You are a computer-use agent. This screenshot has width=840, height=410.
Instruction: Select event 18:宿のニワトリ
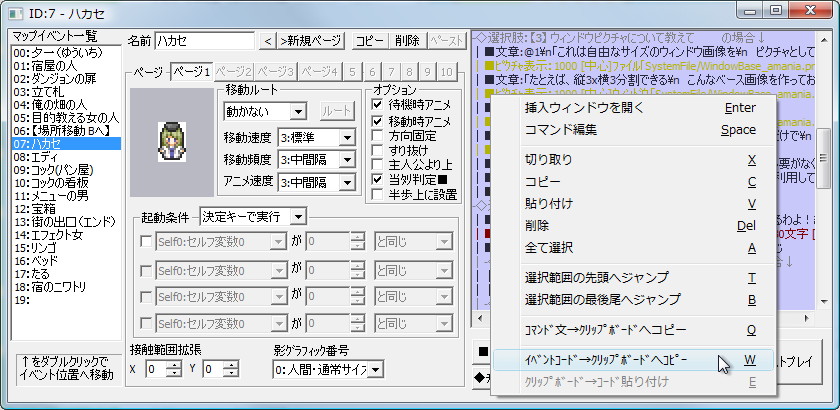(x=66, y=287)
